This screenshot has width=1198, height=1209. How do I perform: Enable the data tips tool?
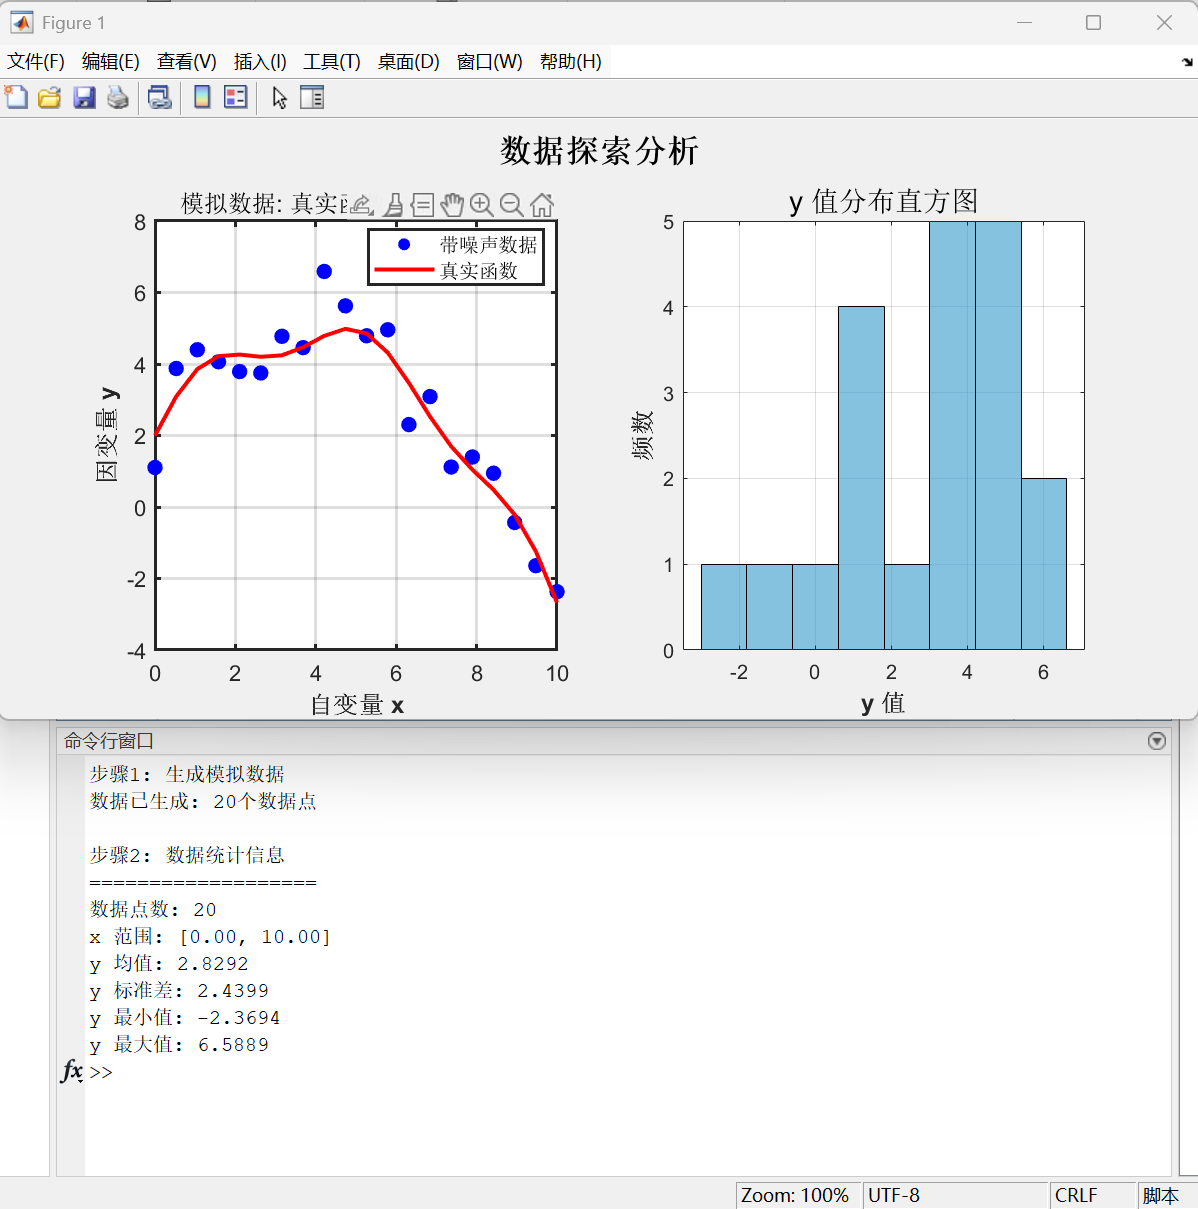[x=422, y=205]
